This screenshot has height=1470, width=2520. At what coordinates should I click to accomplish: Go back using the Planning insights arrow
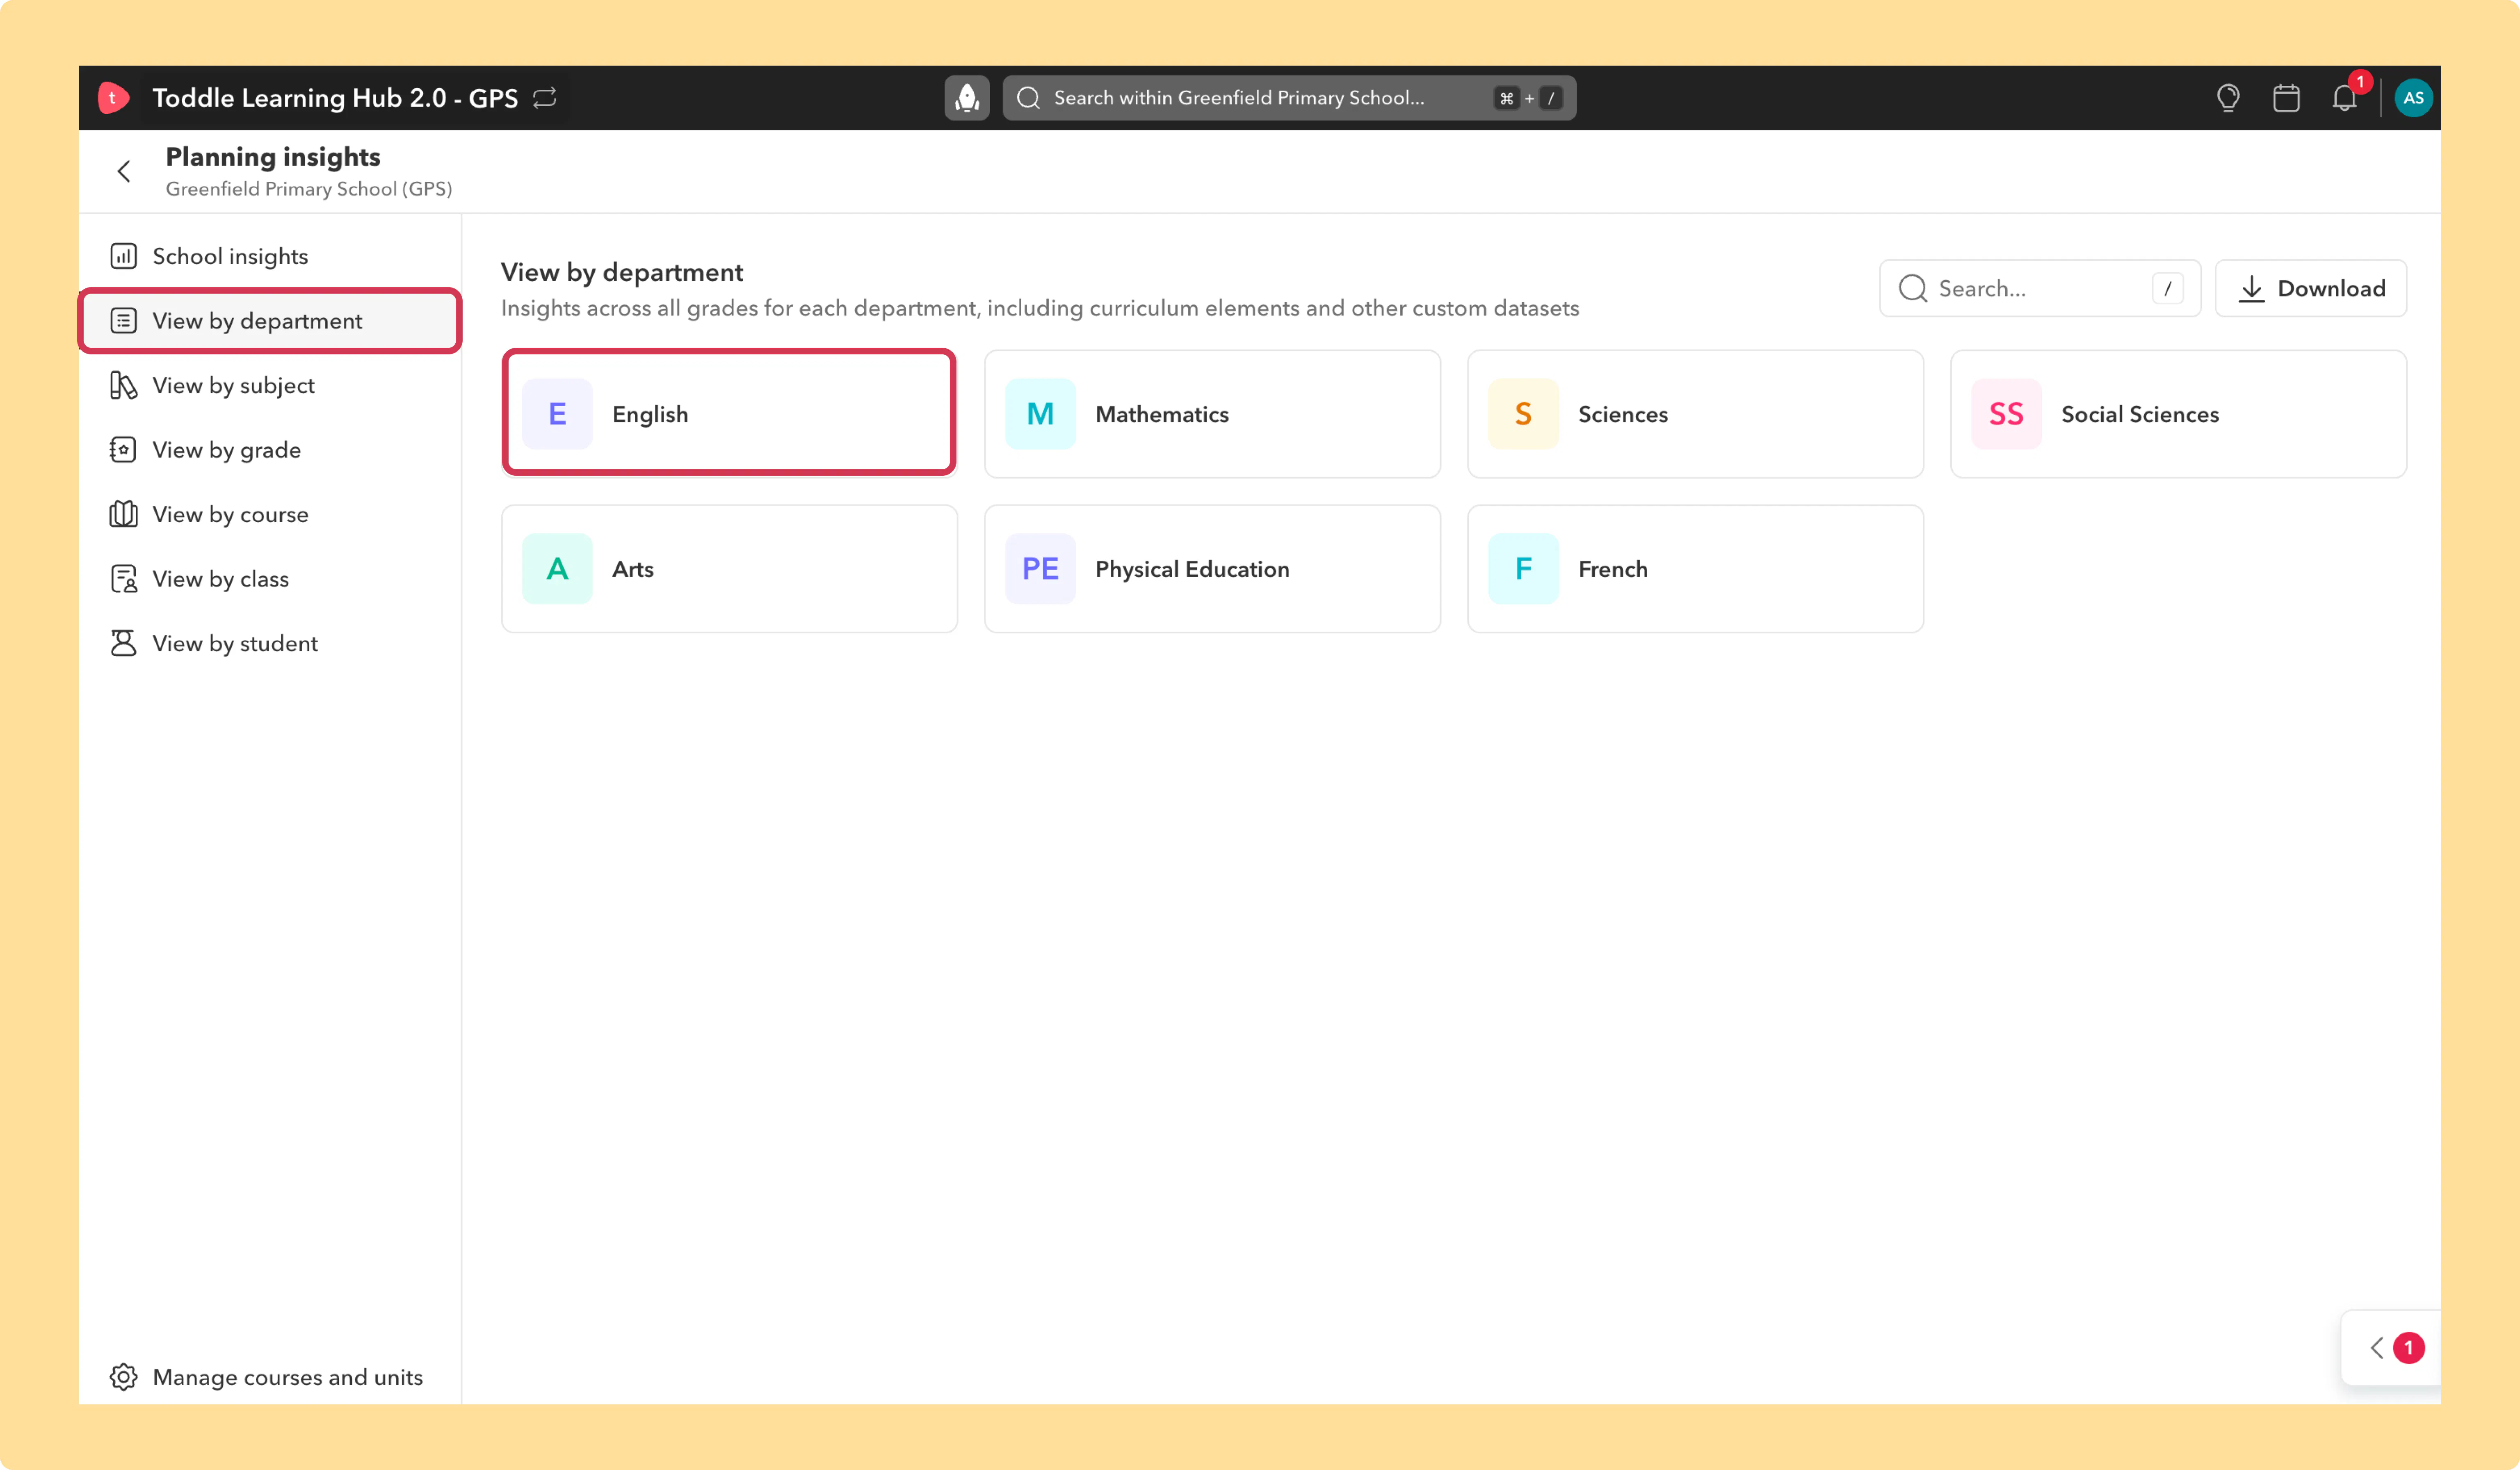click(124, 171)
